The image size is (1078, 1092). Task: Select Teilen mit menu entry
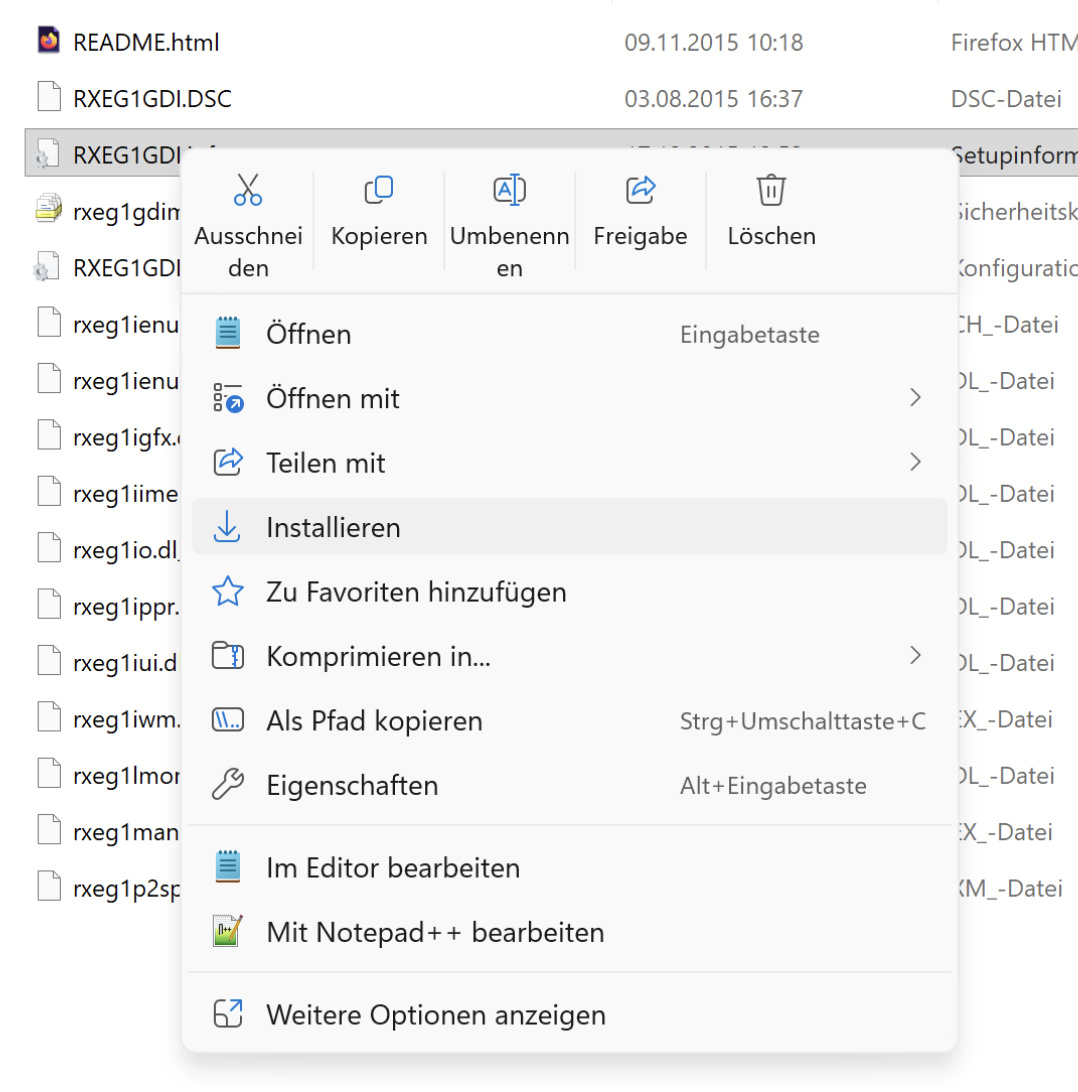pos(569,462)
